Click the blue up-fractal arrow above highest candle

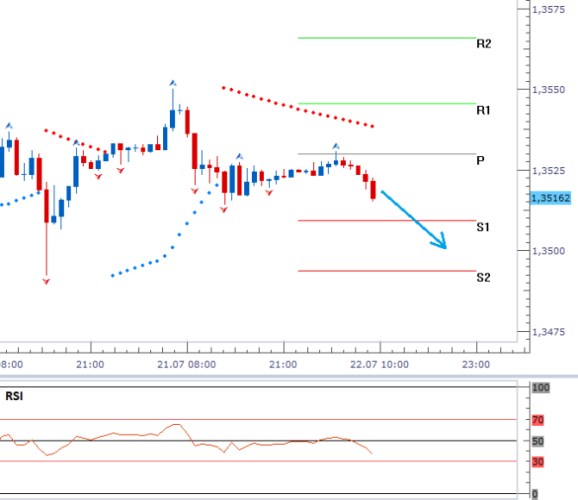173,83
